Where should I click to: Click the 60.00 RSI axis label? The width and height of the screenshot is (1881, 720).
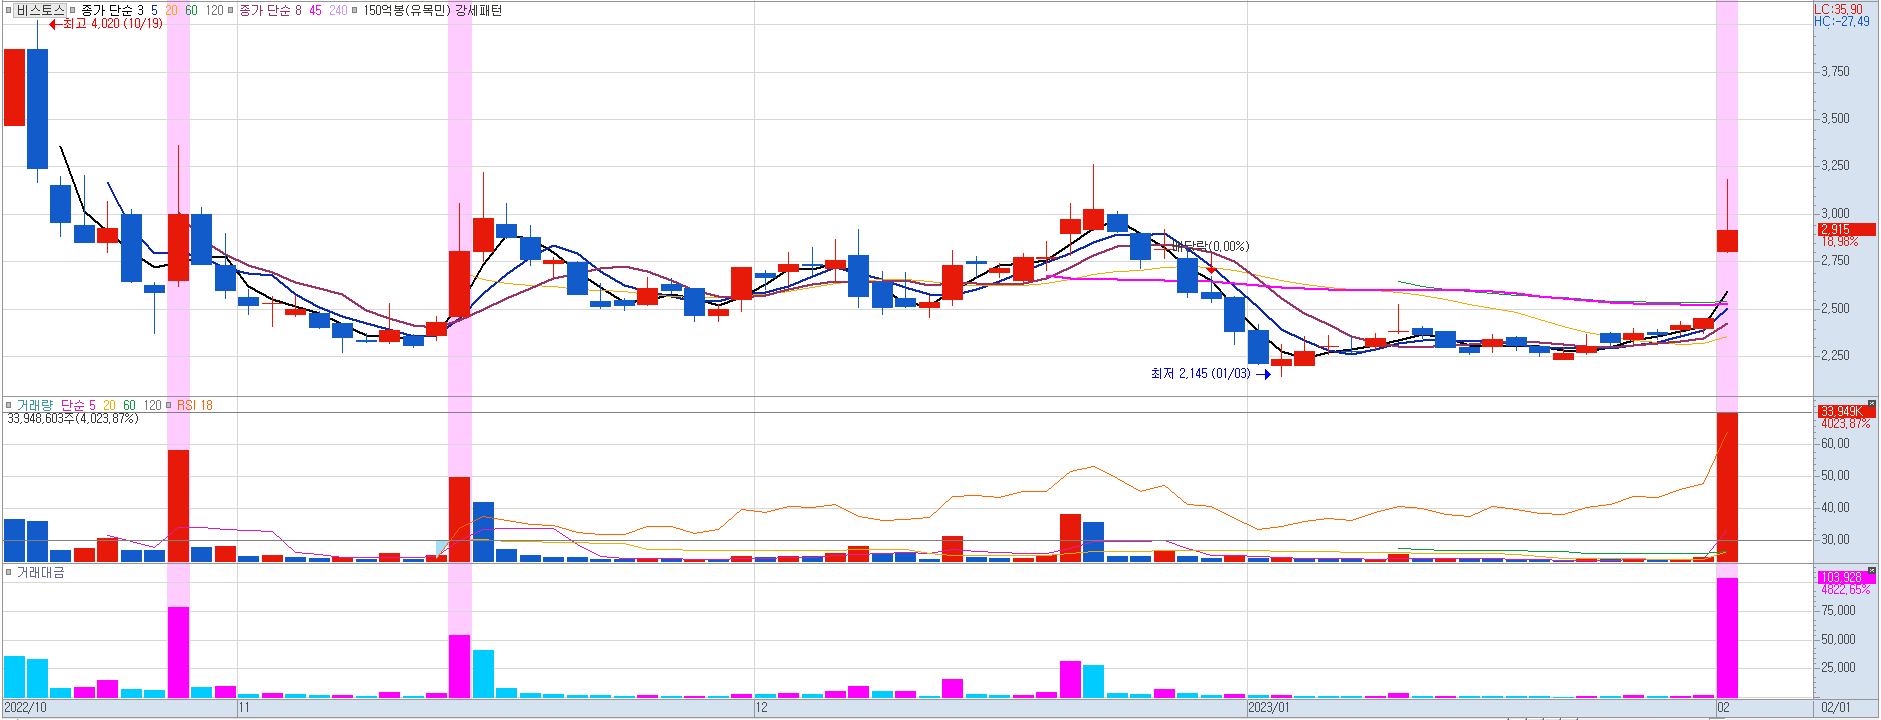pyautogui.click(x=1835, y=443)
